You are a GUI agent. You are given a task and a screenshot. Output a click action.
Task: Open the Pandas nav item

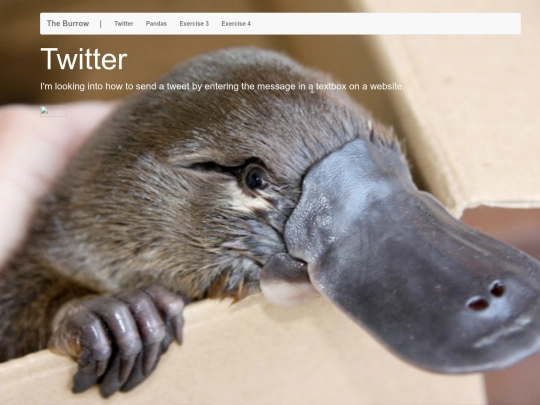pyautogui.click(x=156, y=23)
